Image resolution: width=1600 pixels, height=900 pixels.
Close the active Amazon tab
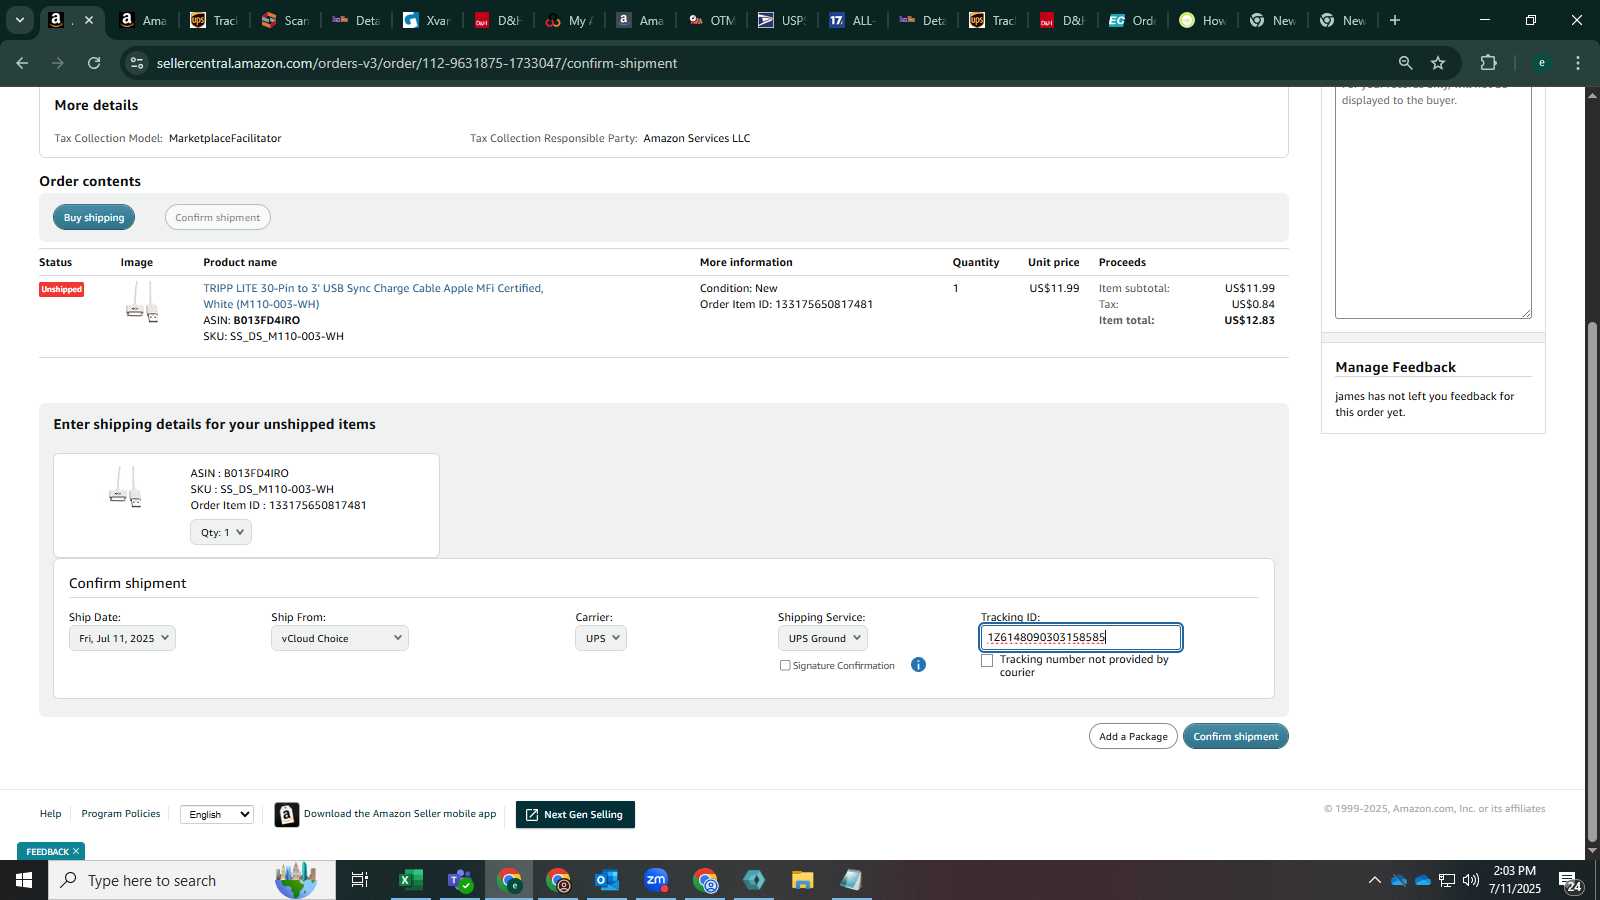pyautogui.click(x=89, y=20)
